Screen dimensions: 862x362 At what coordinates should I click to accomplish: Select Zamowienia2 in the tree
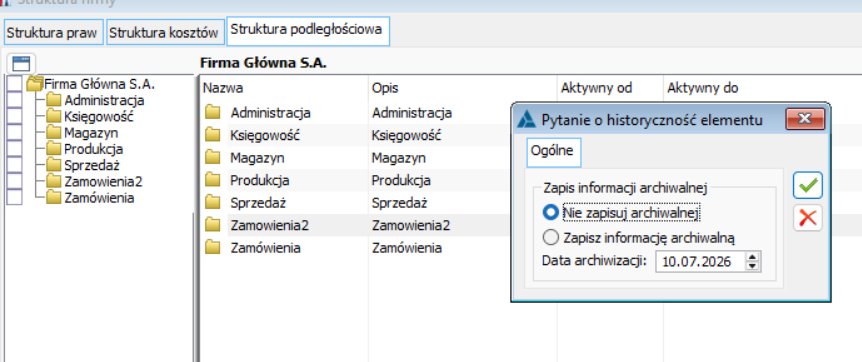pyautogui.click(x=103, y=182)
